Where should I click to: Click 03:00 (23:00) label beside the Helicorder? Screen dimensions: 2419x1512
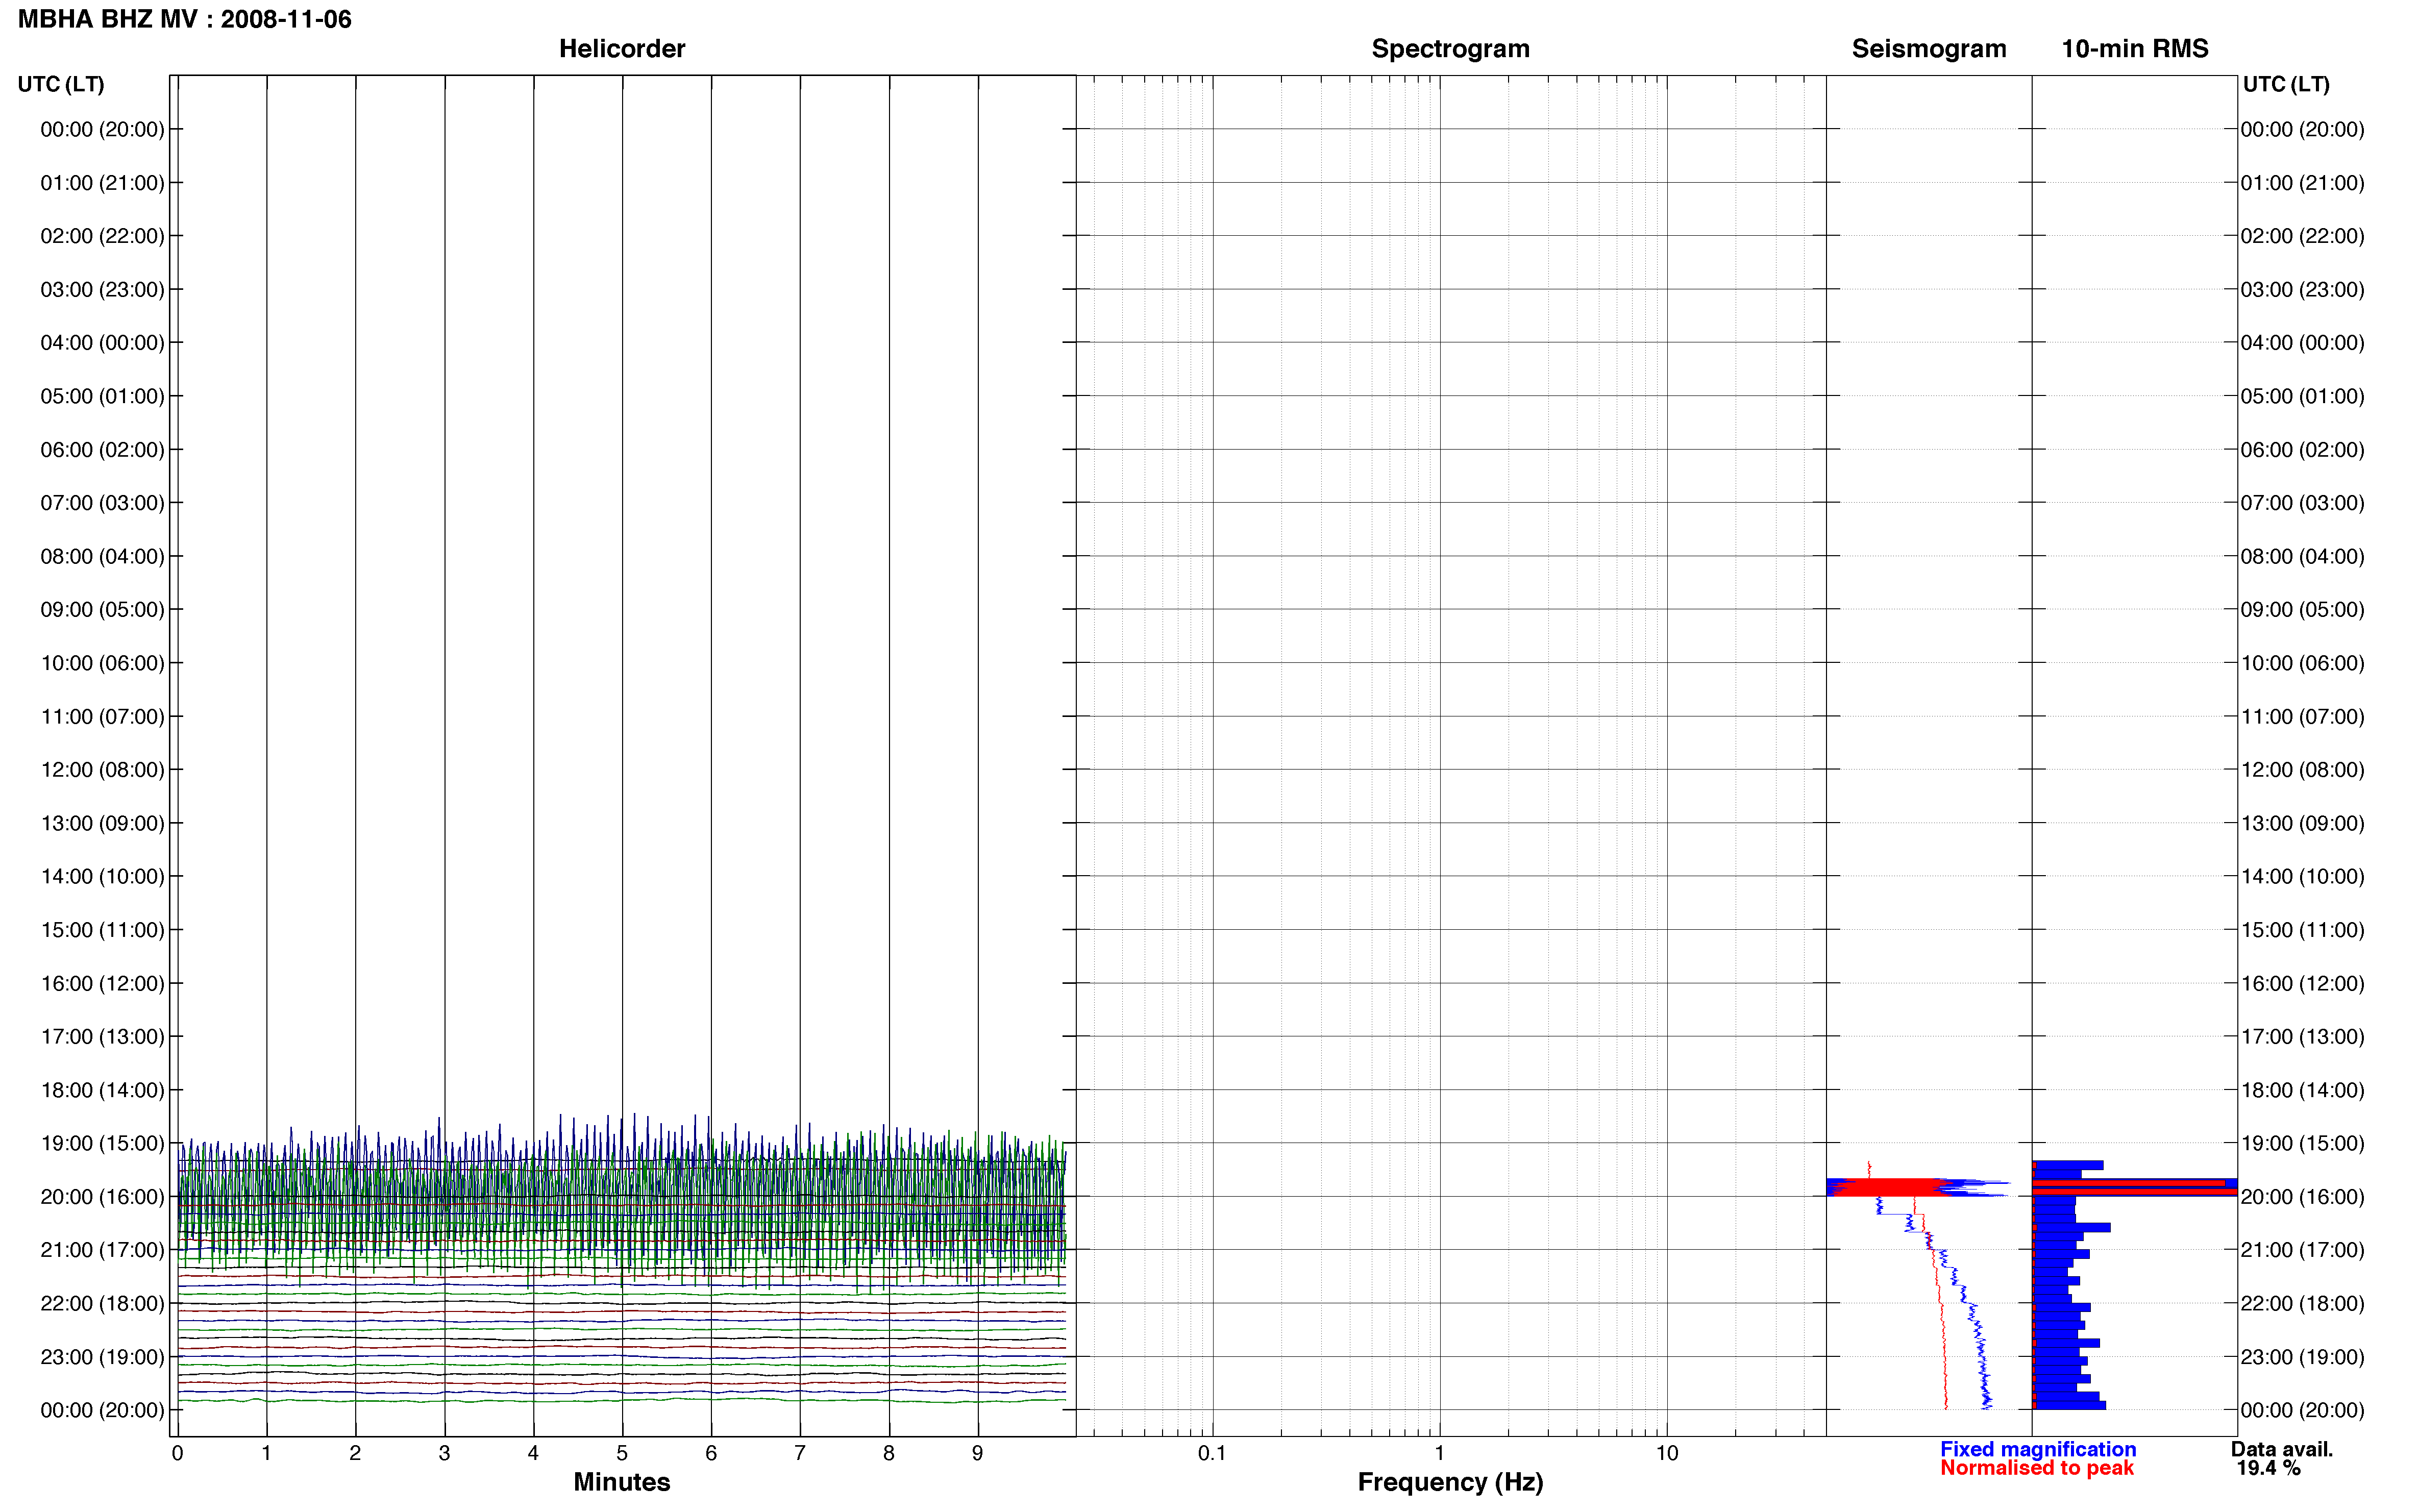(102, 289)
